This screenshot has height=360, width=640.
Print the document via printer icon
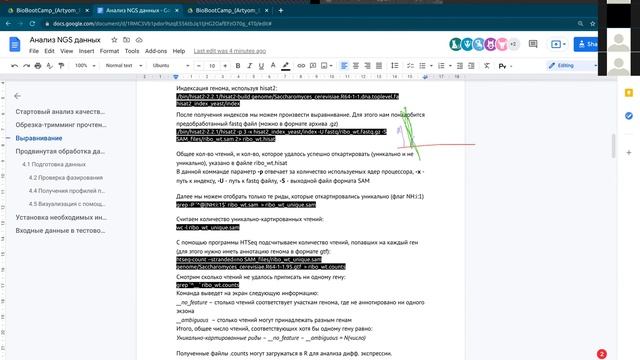click(38, 66)
